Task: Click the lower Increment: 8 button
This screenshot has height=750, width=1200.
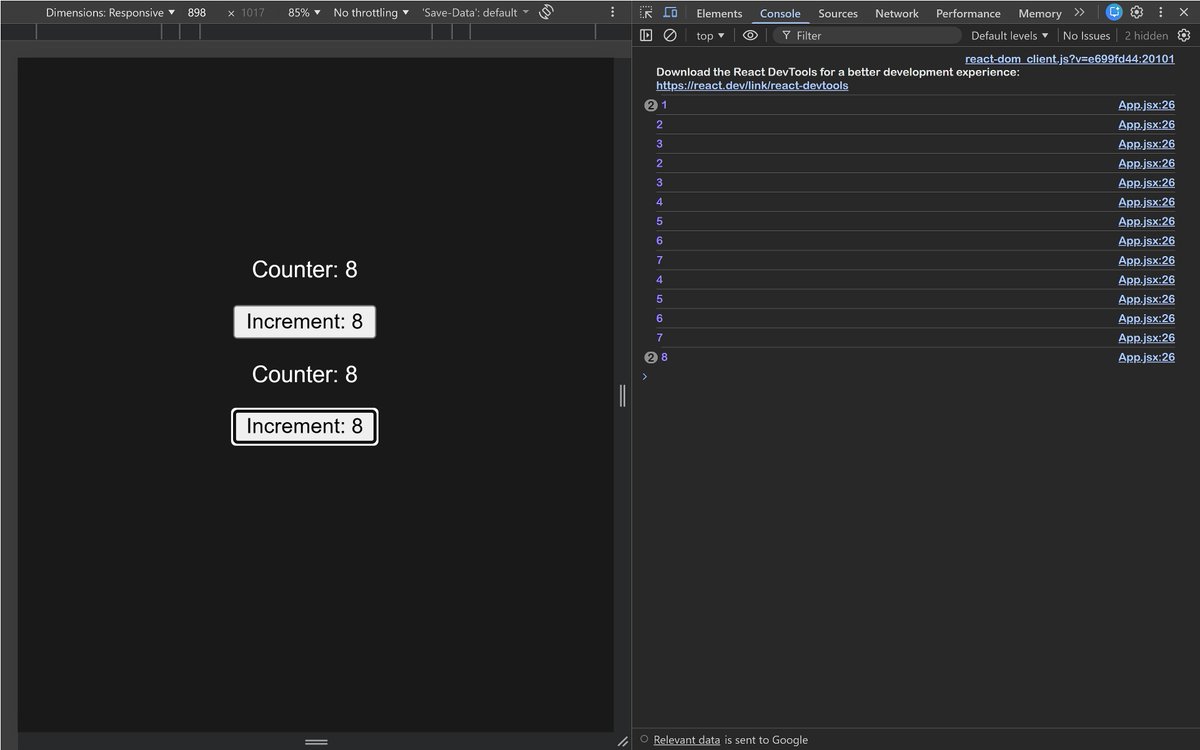Action: 304,426
